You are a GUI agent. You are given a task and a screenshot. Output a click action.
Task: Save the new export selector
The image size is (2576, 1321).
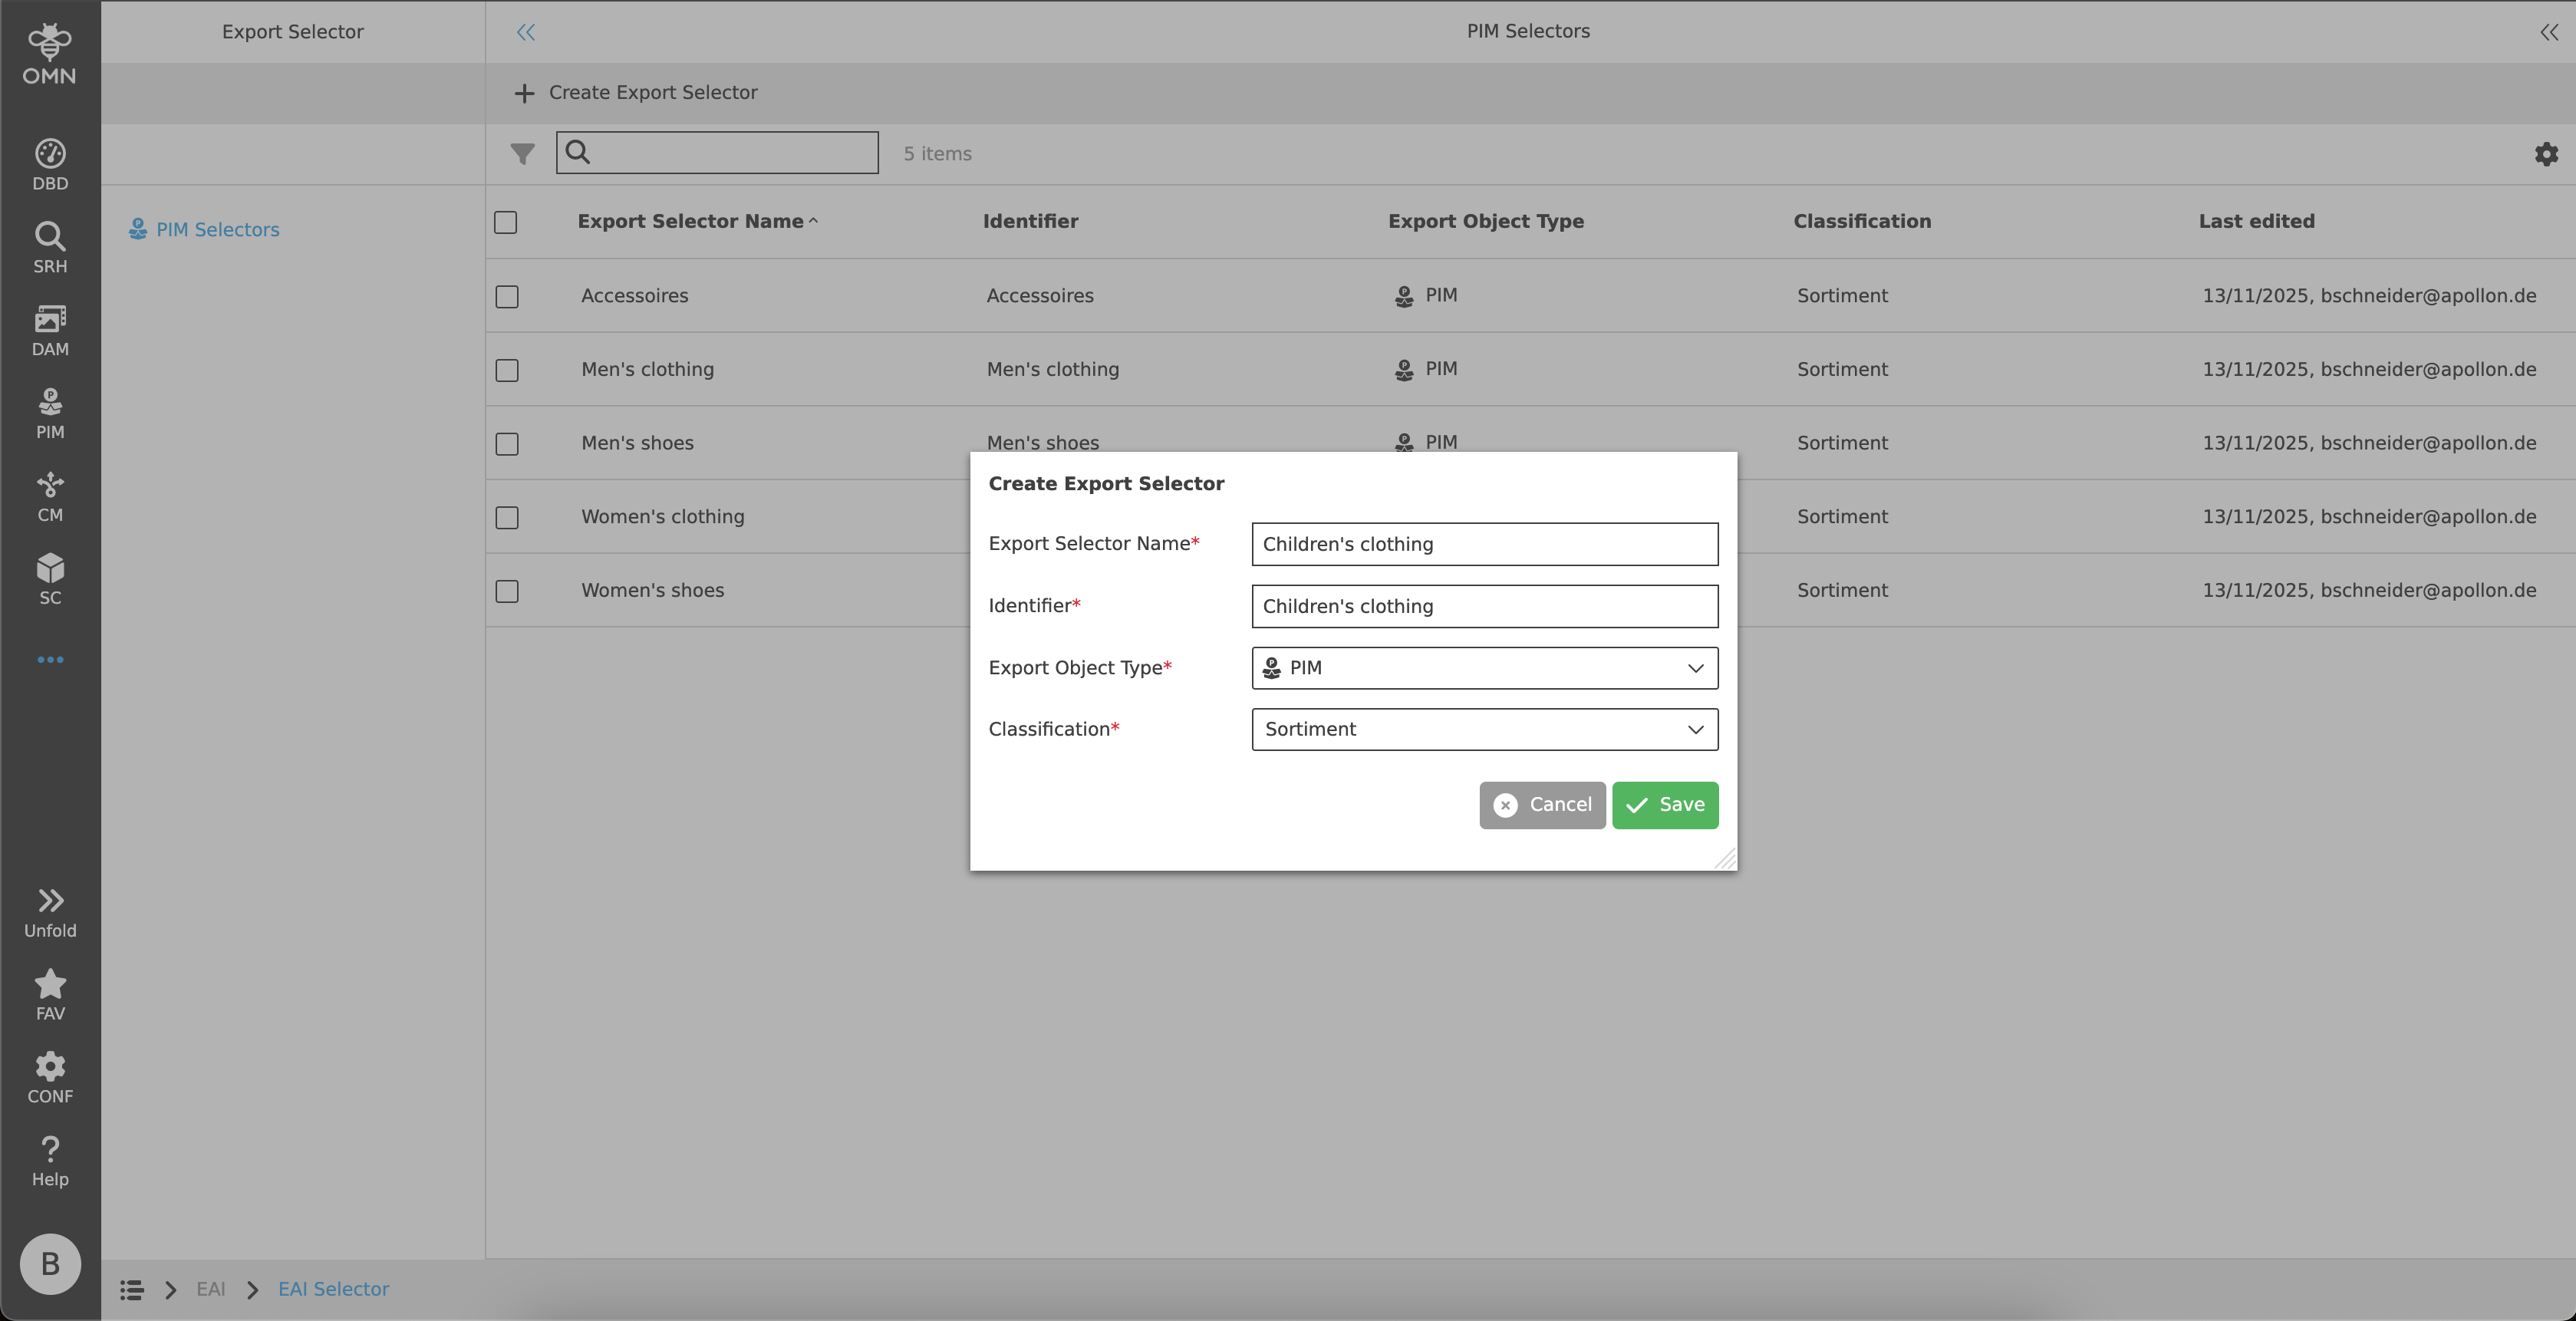pyautogui.click(x=1664, y=805)
